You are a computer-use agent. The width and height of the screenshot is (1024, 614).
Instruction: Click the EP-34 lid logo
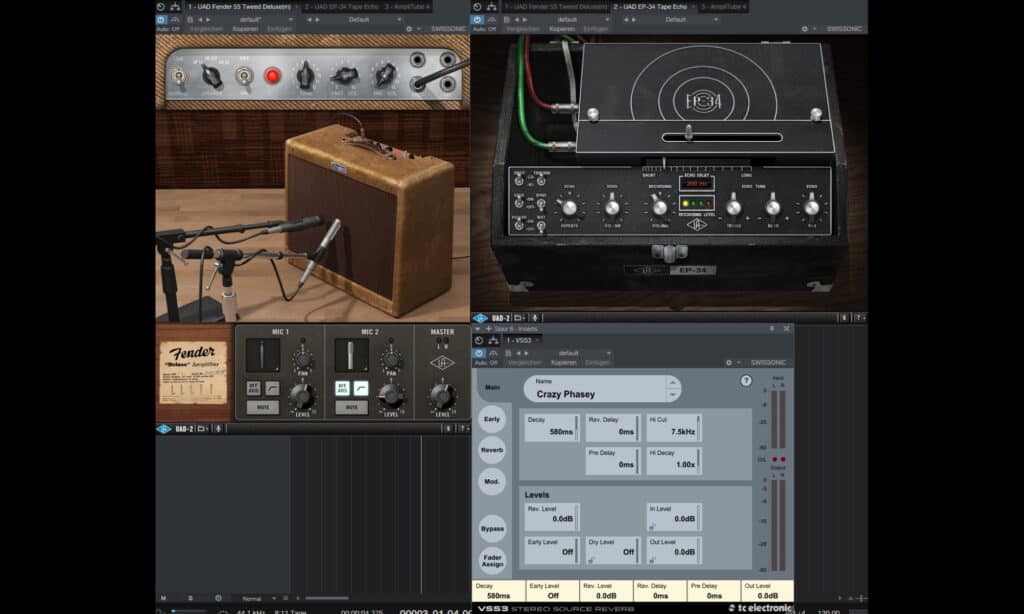coord(703,101)
